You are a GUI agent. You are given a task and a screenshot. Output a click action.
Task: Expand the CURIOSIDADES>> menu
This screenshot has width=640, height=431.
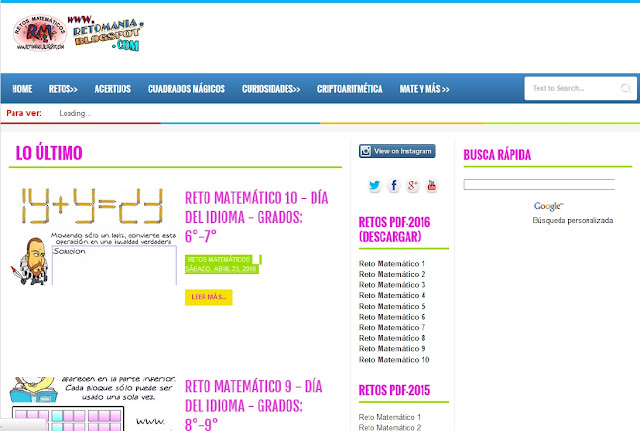pyautogui.click(x=271, y=89)
